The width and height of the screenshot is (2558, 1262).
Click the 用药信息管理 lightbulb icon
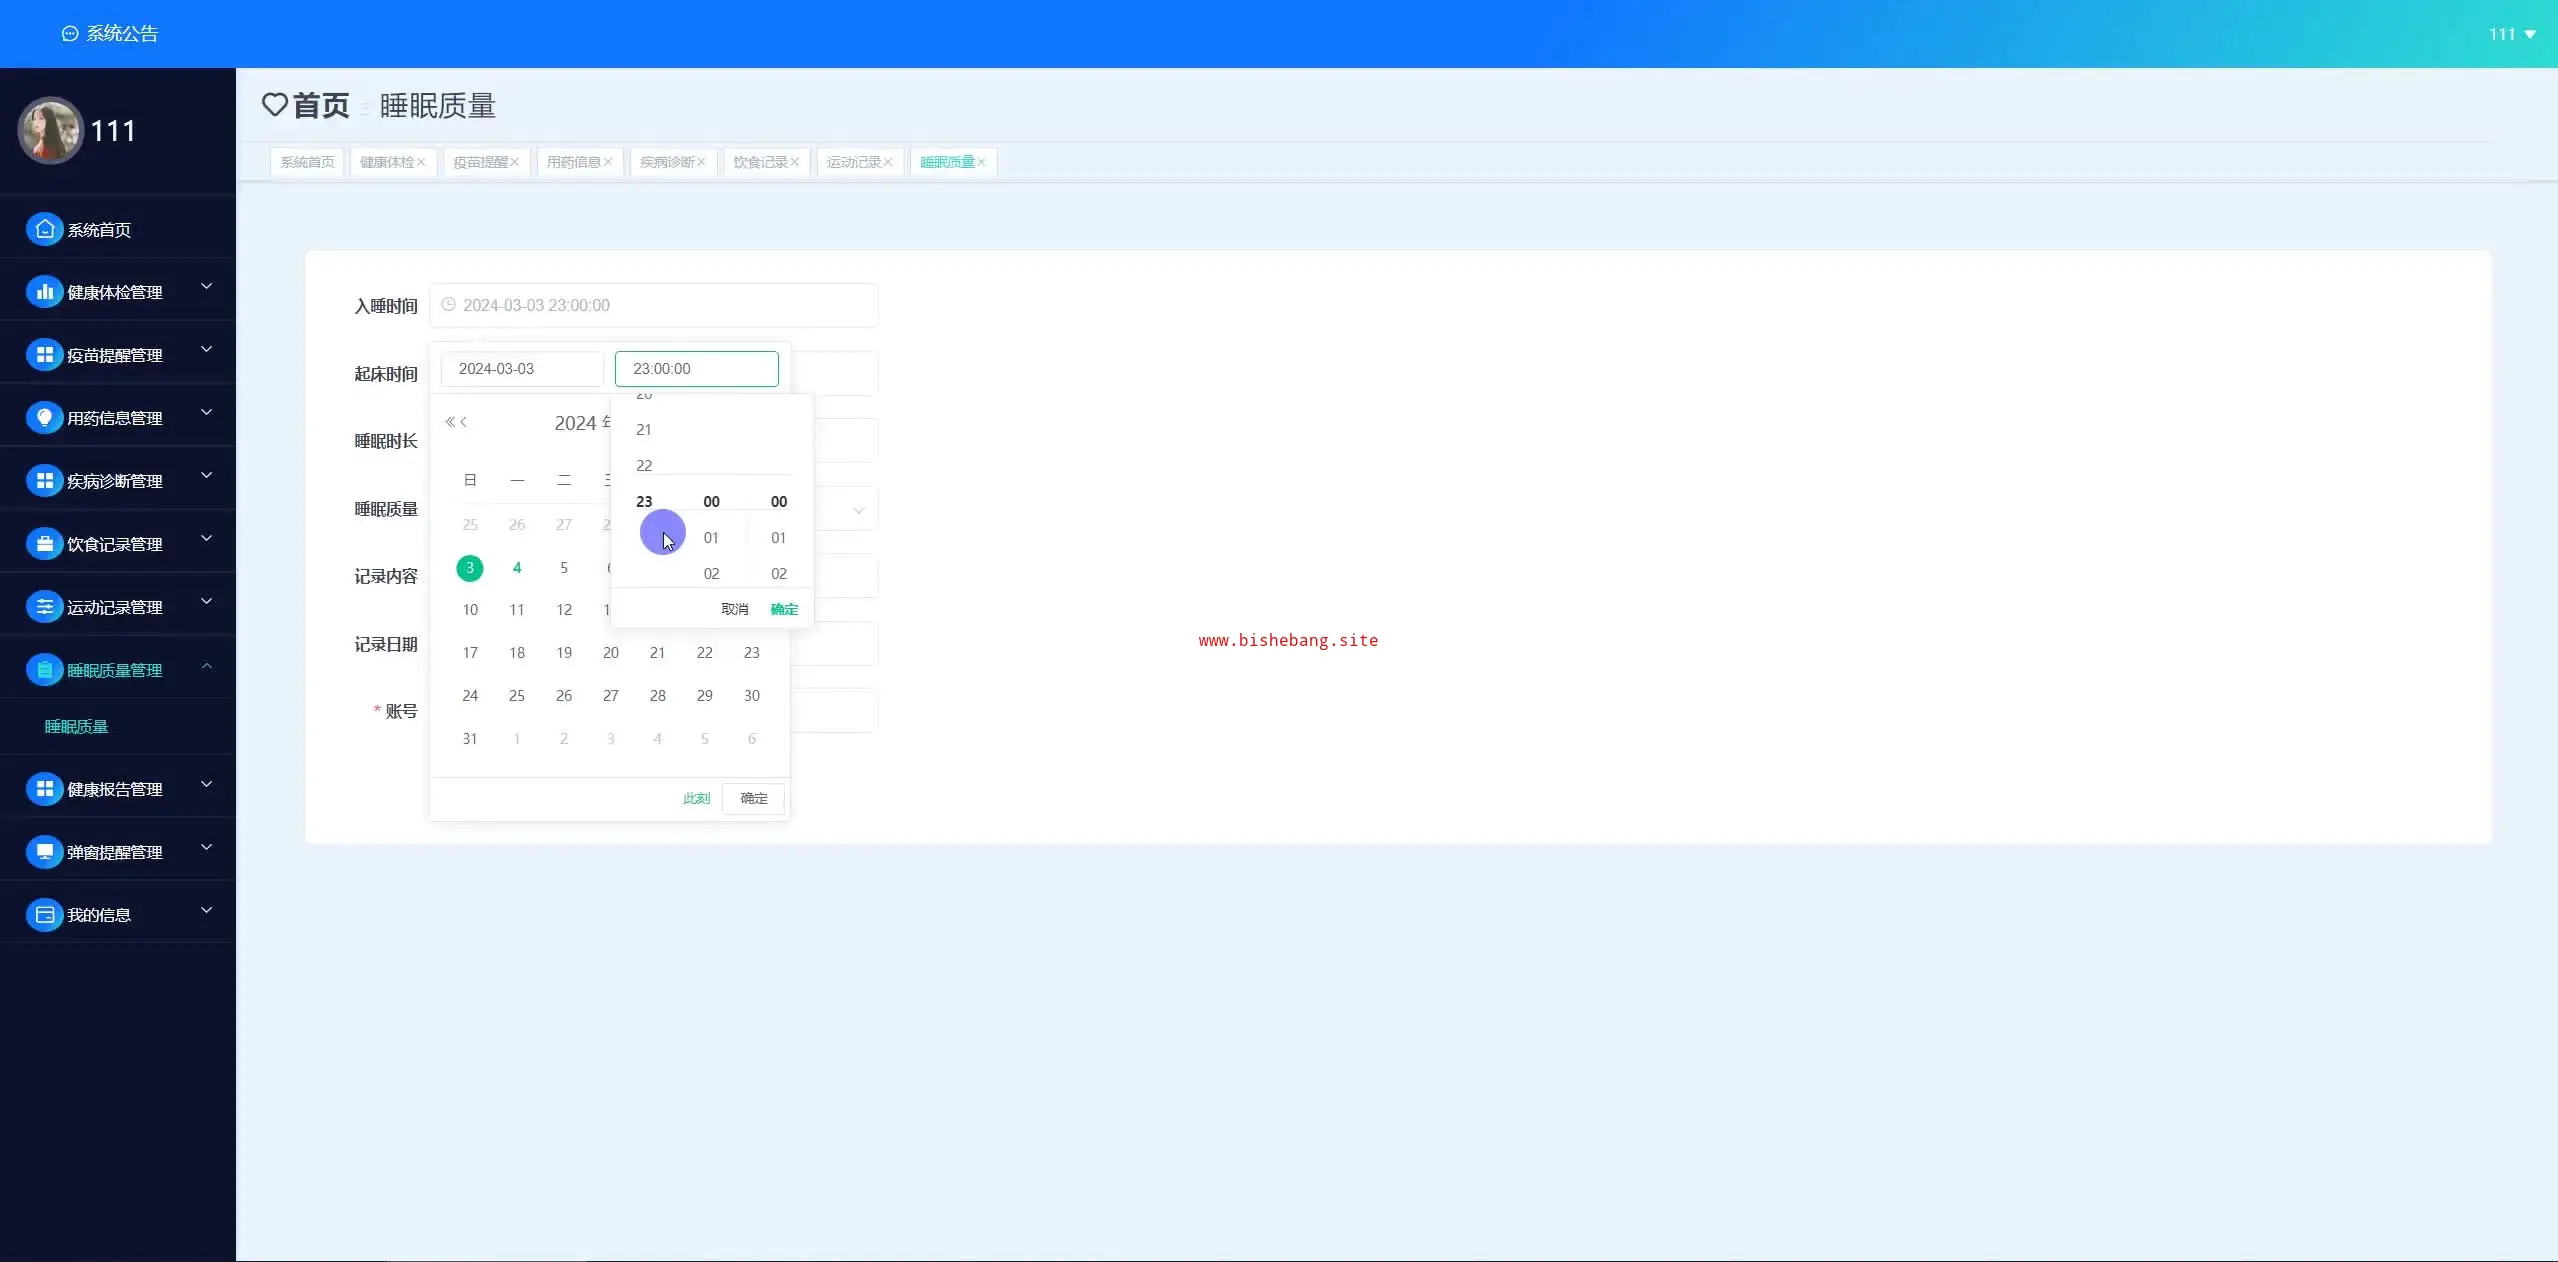44,418
